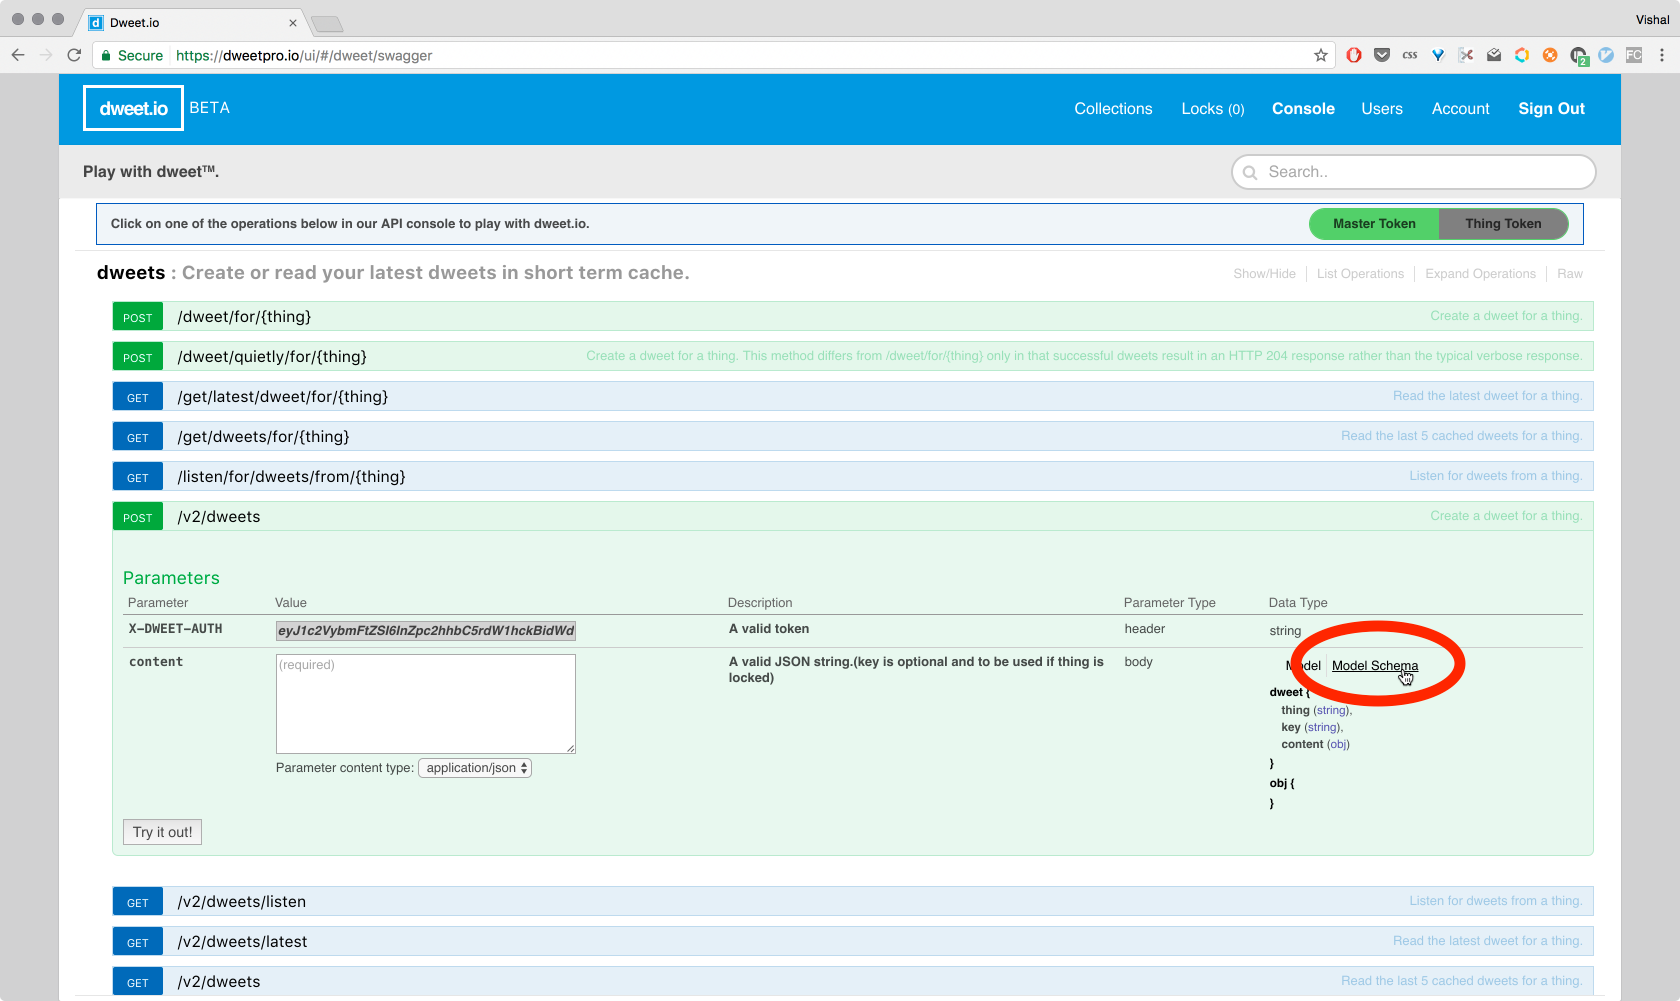This screenshot has width=1680, height=1001.
Task: Click into the content required textarea
Action: pos(426,704)
